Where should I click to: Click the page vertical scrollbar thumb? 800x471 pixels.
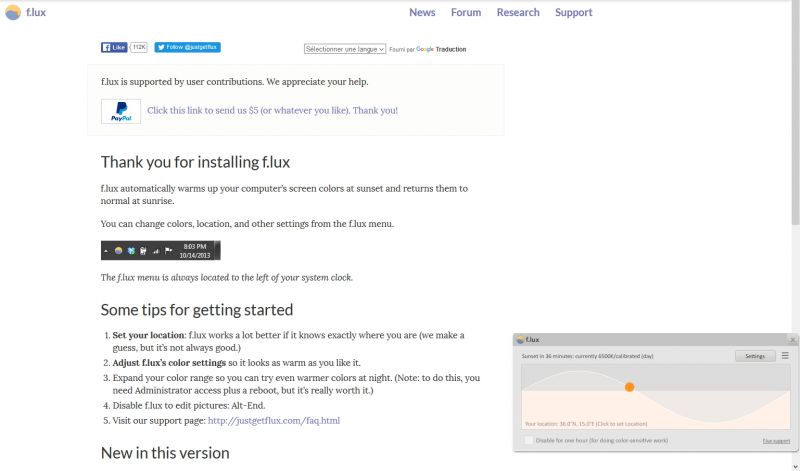point(795,113)
